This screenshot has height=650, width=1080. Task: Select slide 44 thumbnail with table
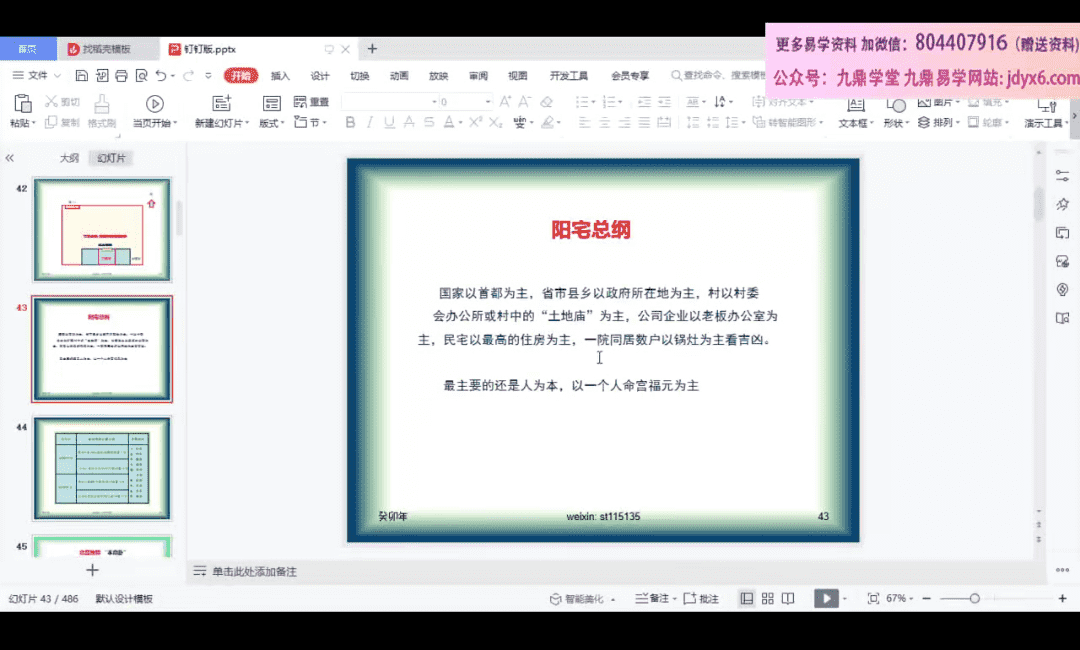(x=102, y=468)
